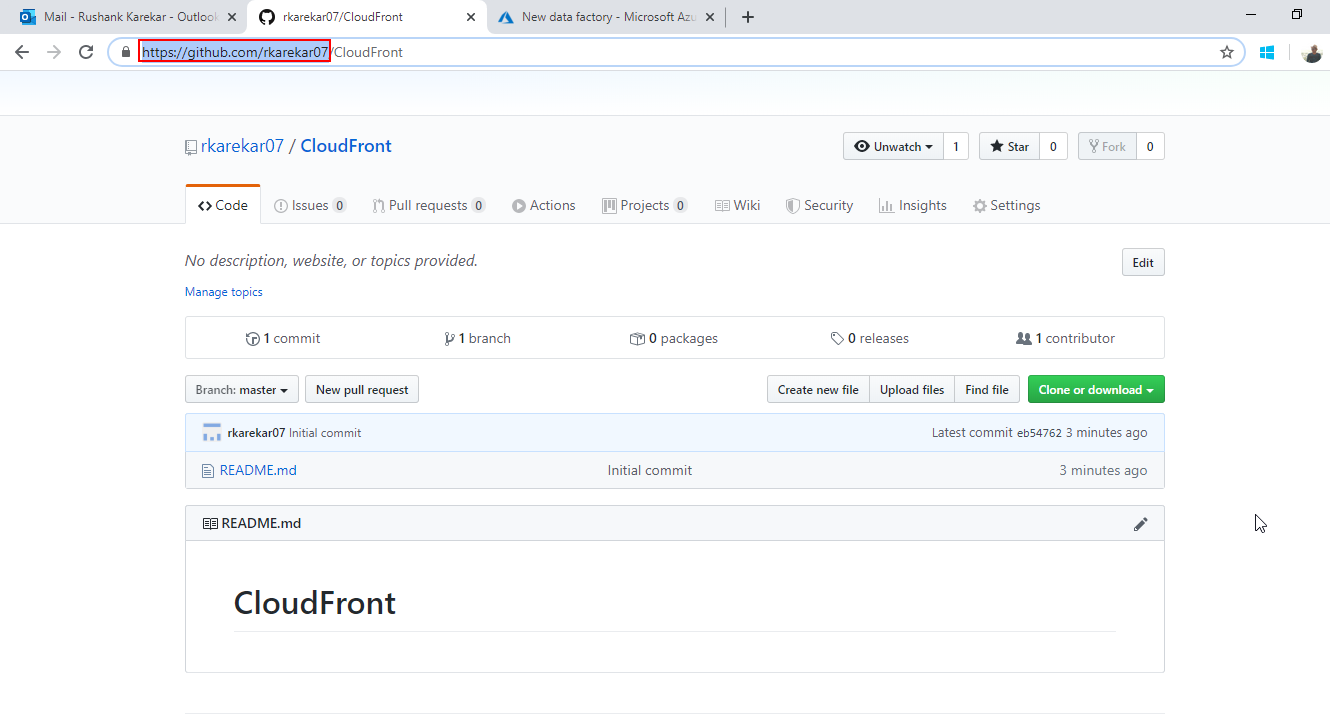Click the 1 commit stat link
The width and height of the screenshot is (1330, 721).
coord(283,339)
